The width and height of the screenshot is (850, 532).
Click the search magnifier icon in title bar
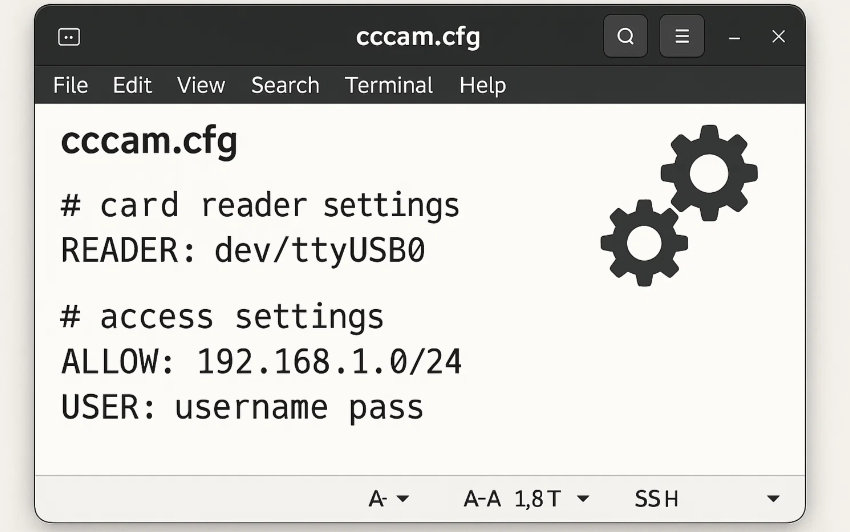pos(625,36)
